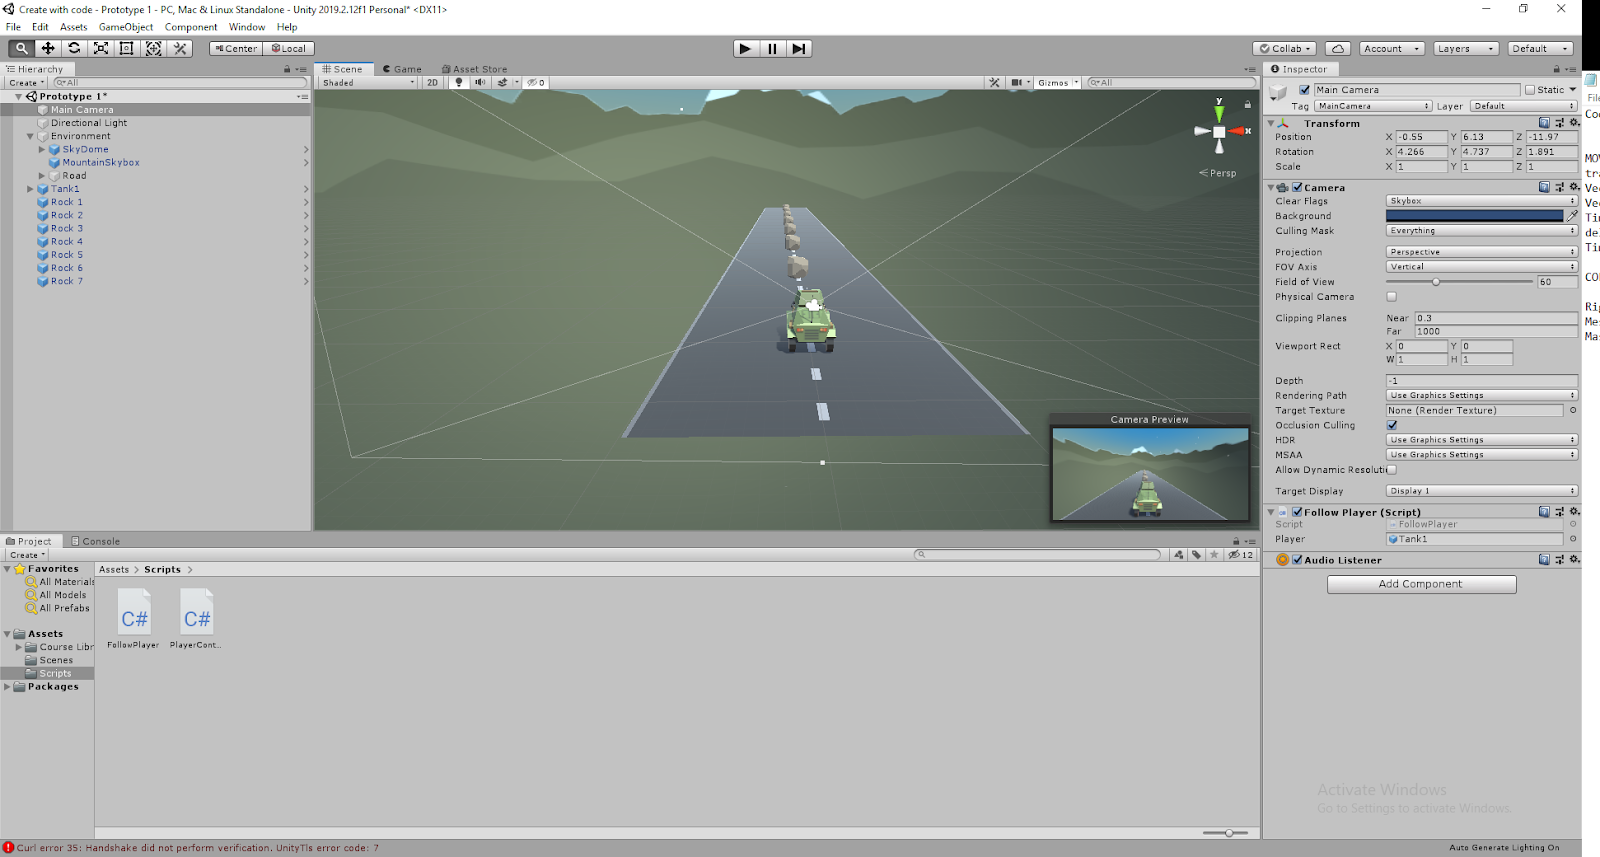Collapse the Environment hierarchy item

[x=30, y=136]
